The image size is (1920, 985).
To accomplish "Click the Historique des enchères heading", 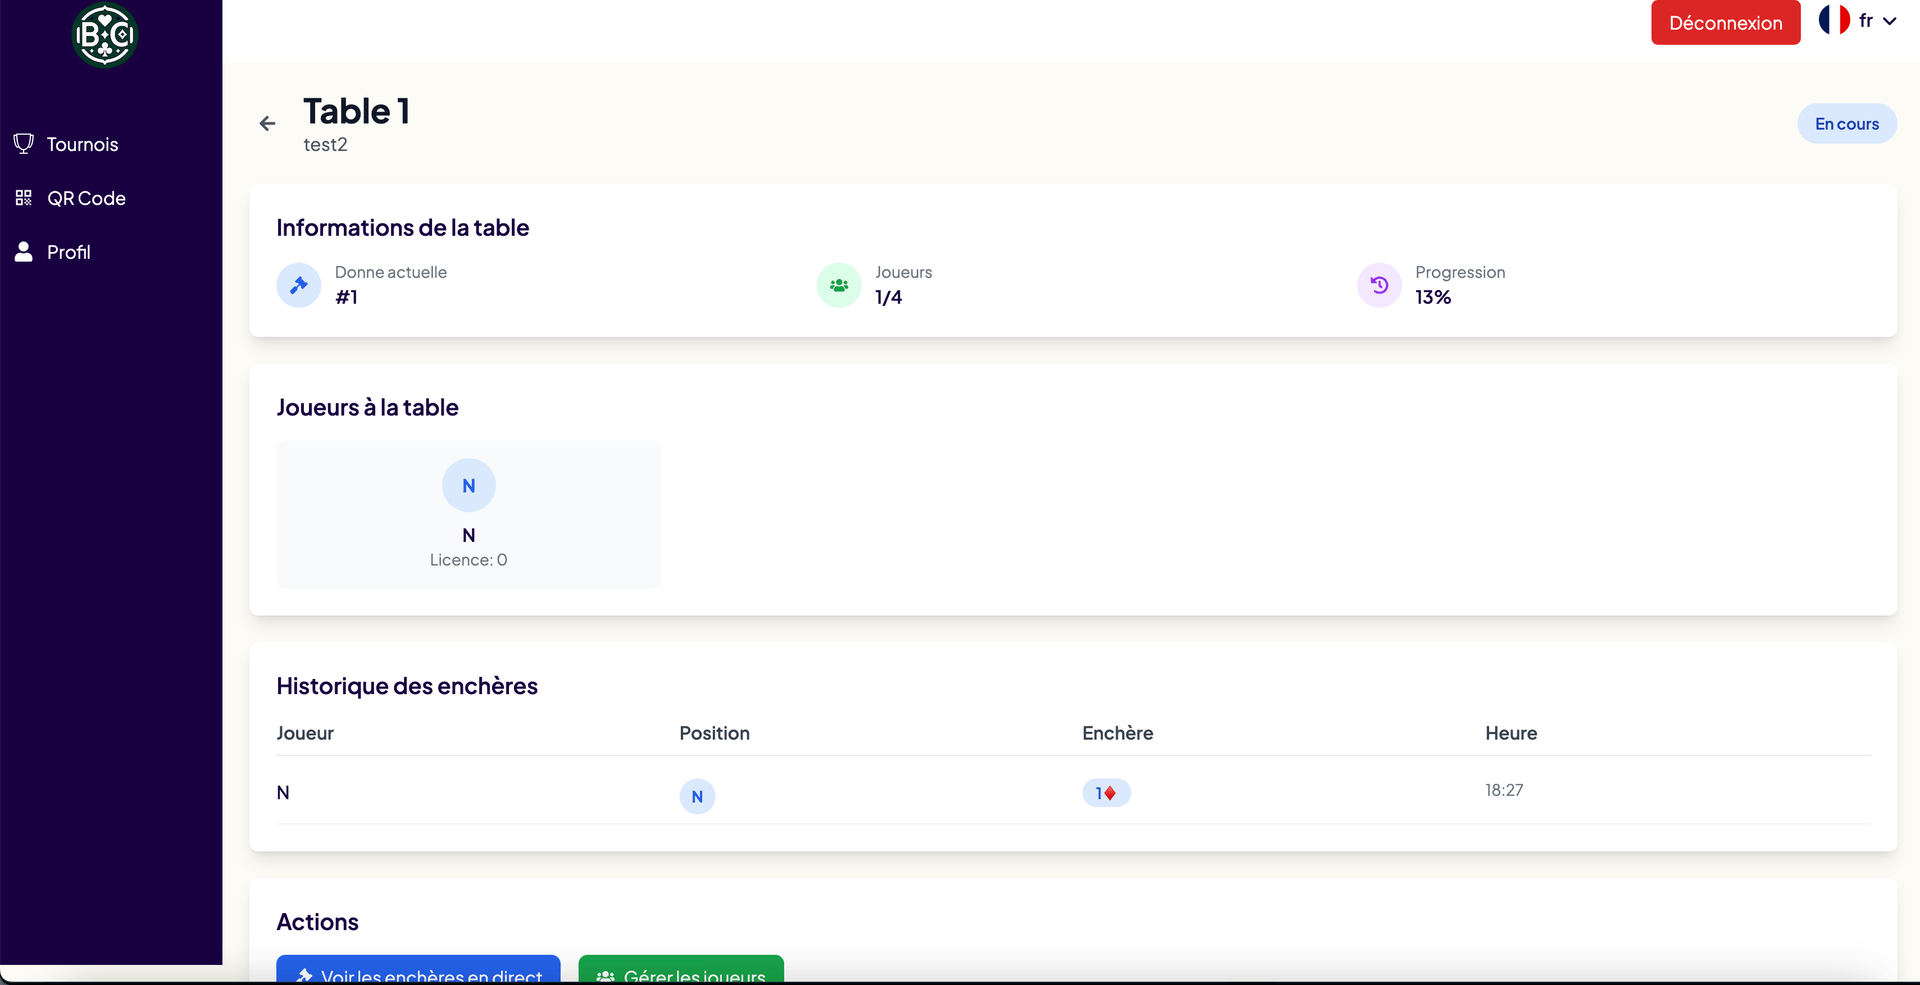I will [407, 686].
